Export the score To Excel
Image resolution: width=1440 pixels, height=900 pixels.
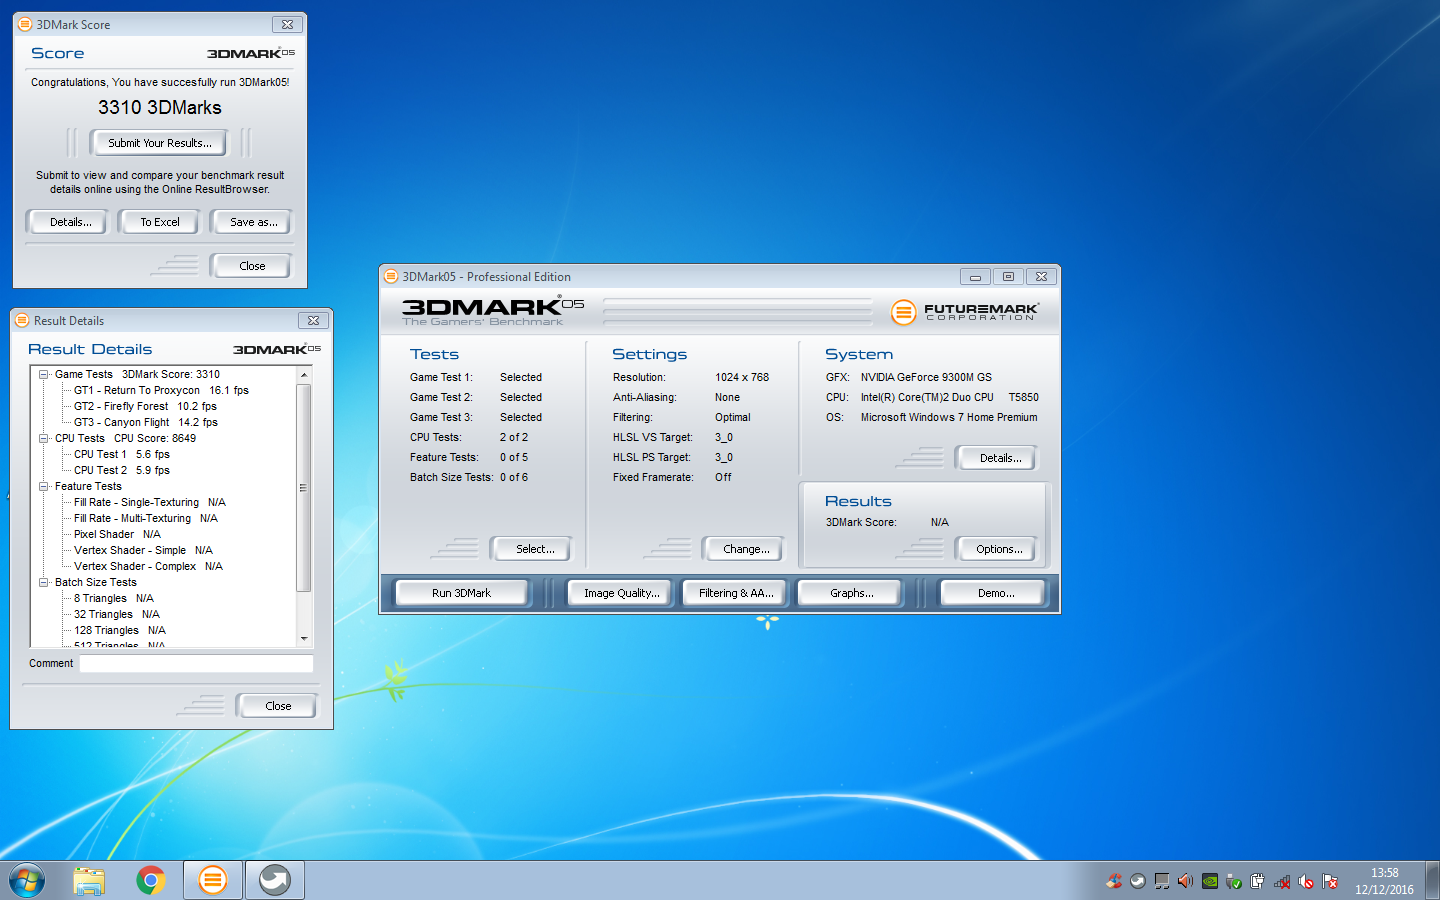pyautogui.click(x=160, y=222)
